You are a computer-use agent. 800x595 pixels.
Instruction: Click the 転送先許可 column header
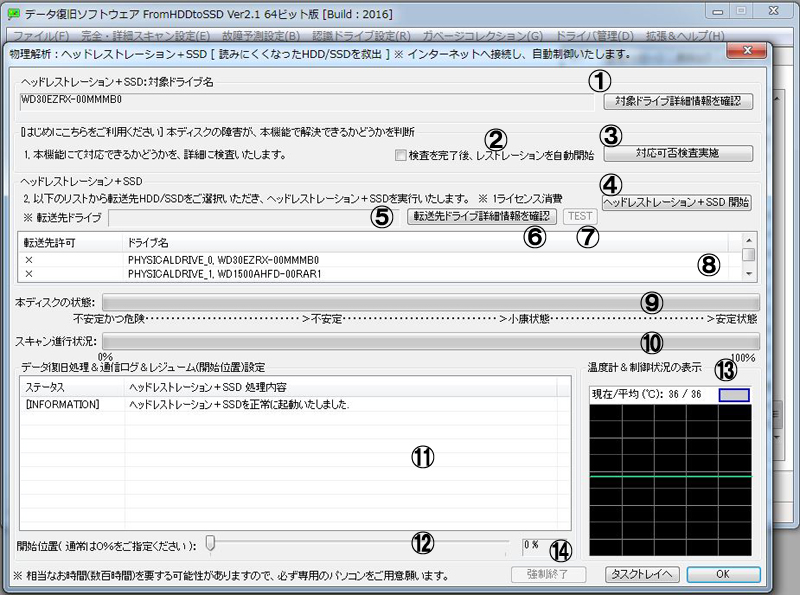click(71, 243)
